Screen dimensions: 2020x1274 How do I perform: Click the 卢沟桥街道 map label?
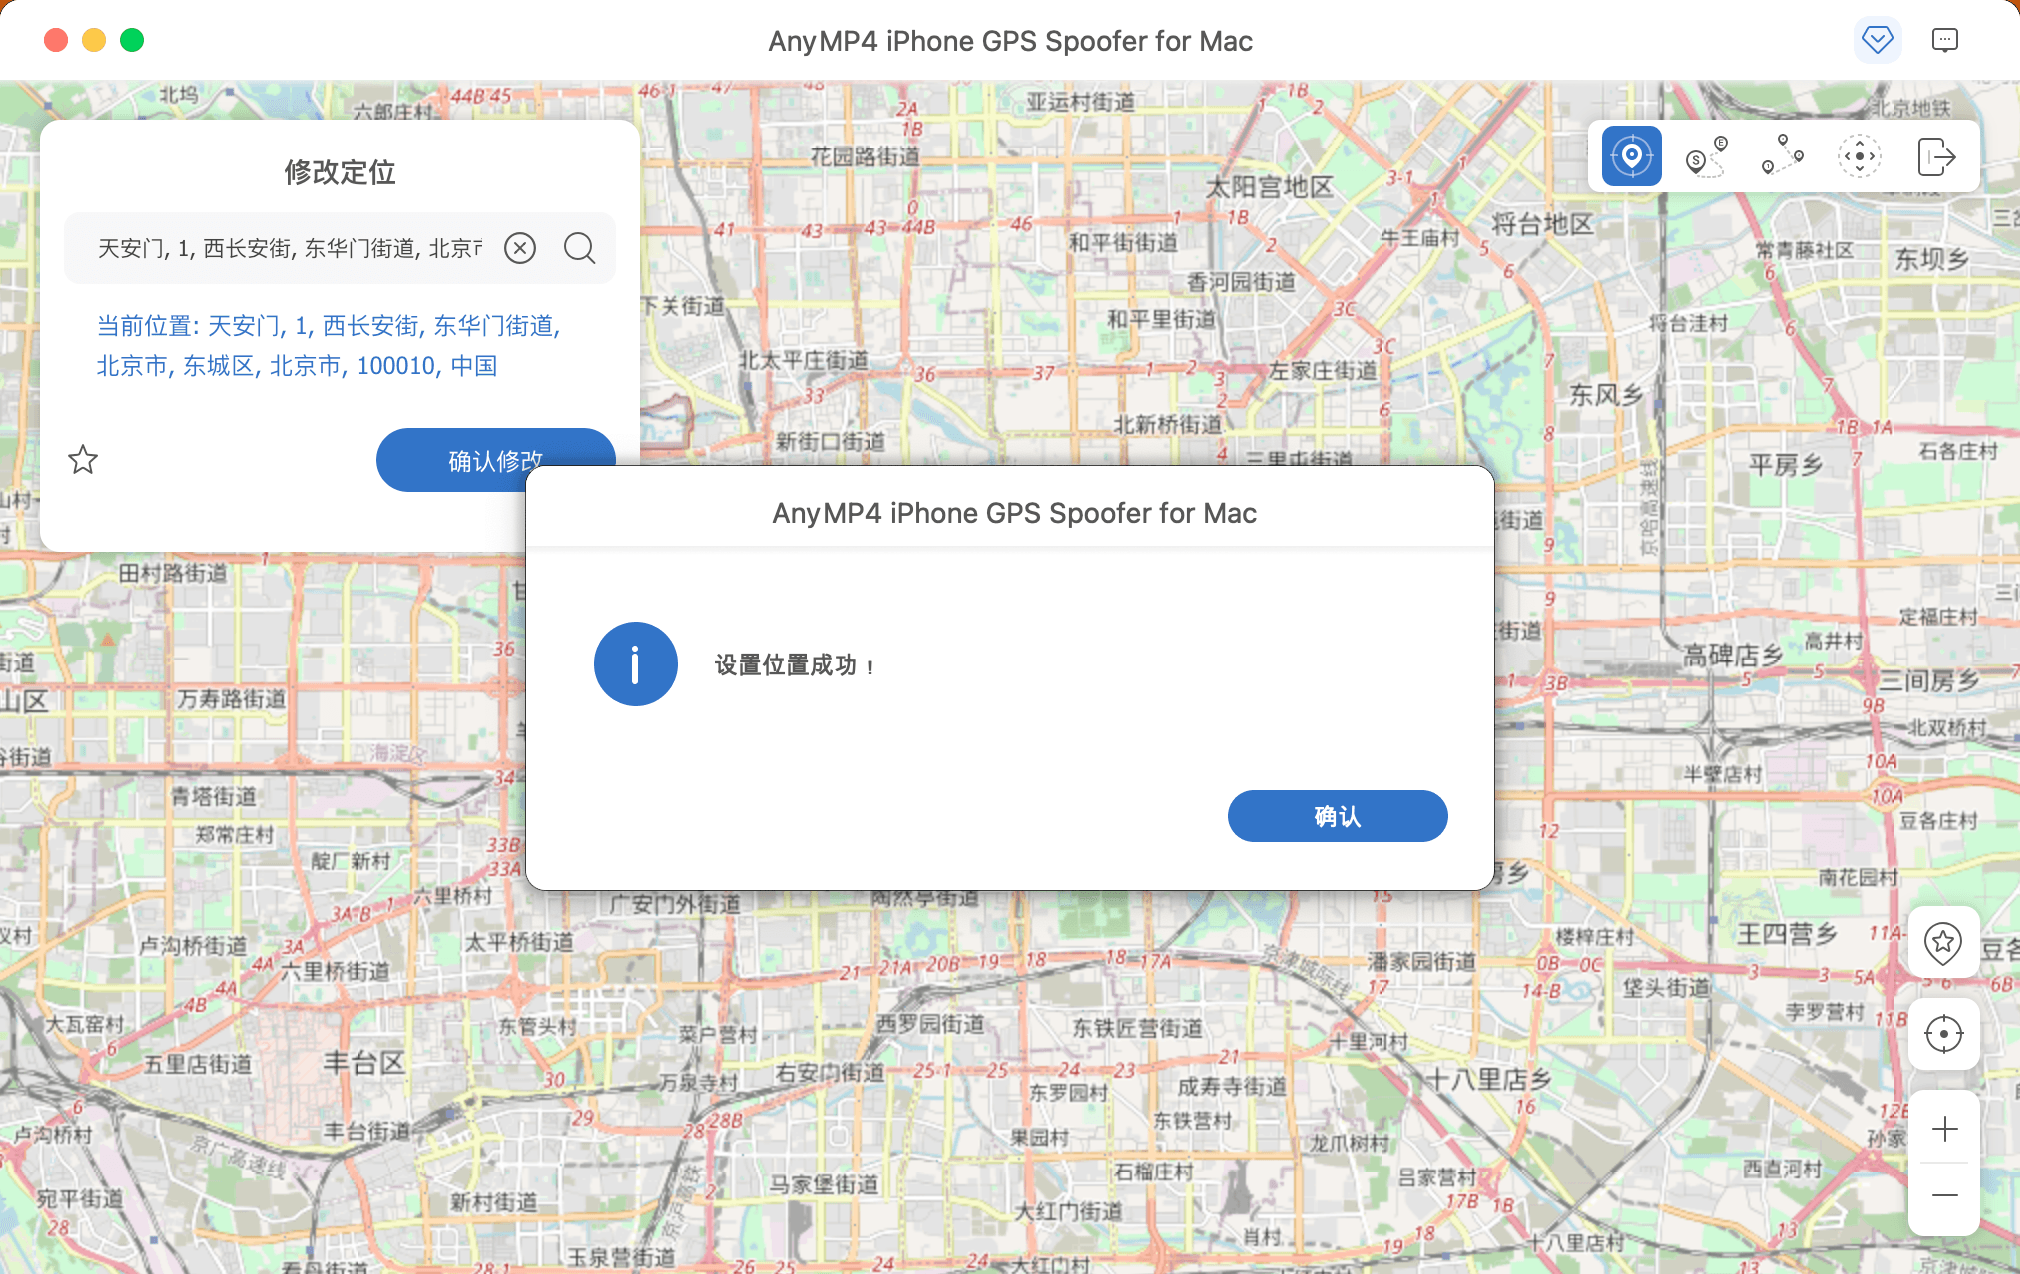193,945
